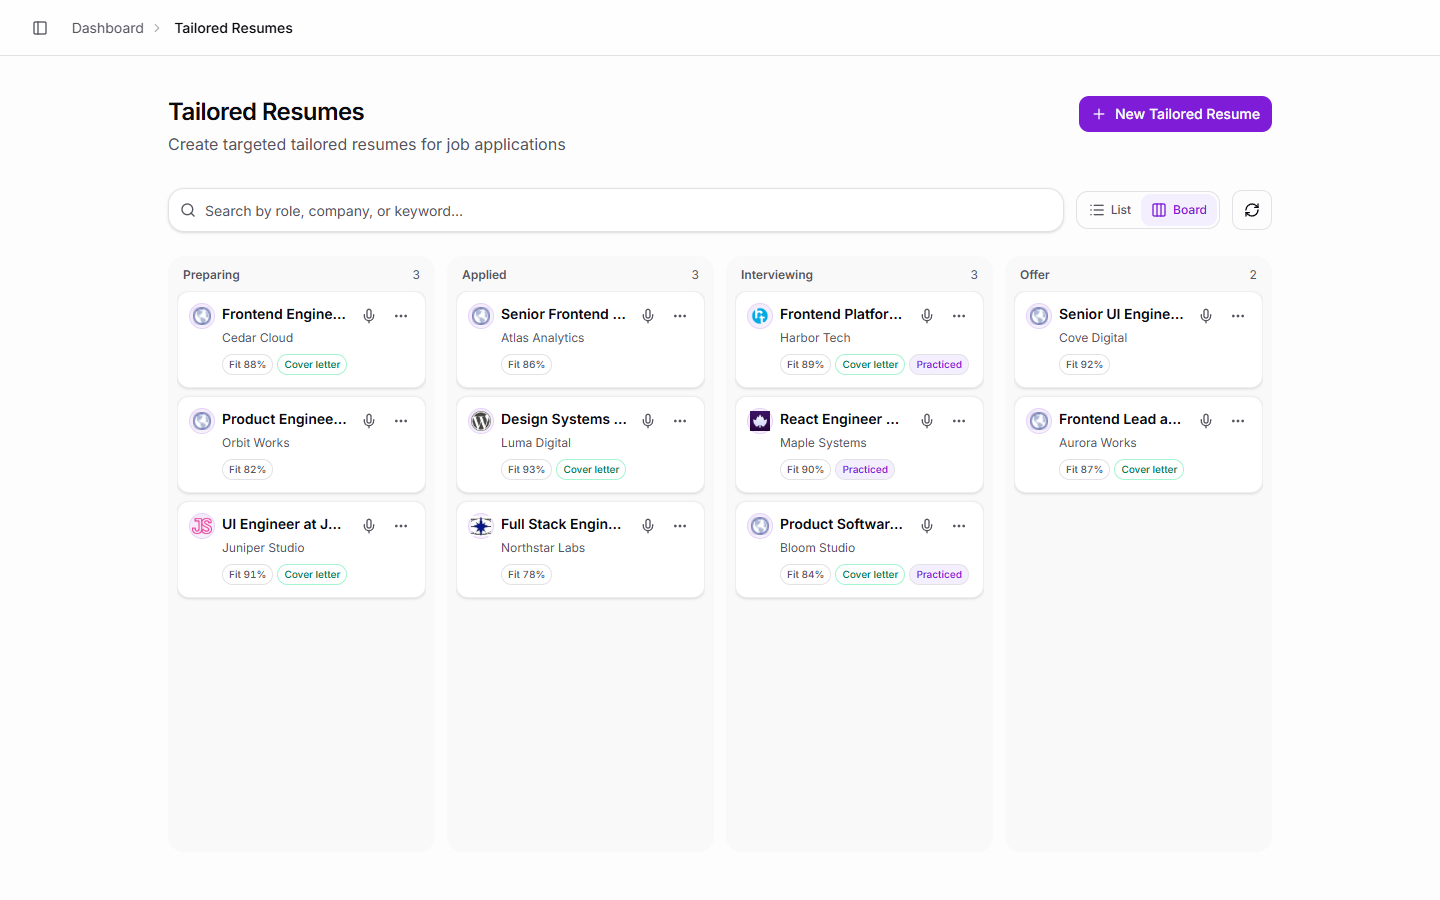
Task: Click the Atlas Analytics globe logo
Action: pyautogui.click(x=481, y=316)
